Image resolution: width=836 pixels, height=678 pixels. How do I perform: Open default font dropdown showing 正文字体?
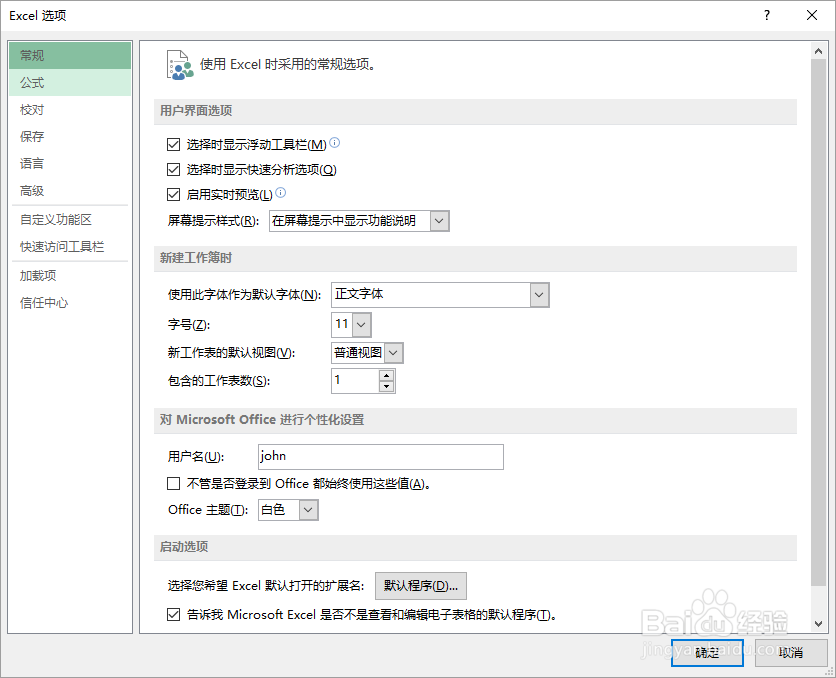point(539,295)
